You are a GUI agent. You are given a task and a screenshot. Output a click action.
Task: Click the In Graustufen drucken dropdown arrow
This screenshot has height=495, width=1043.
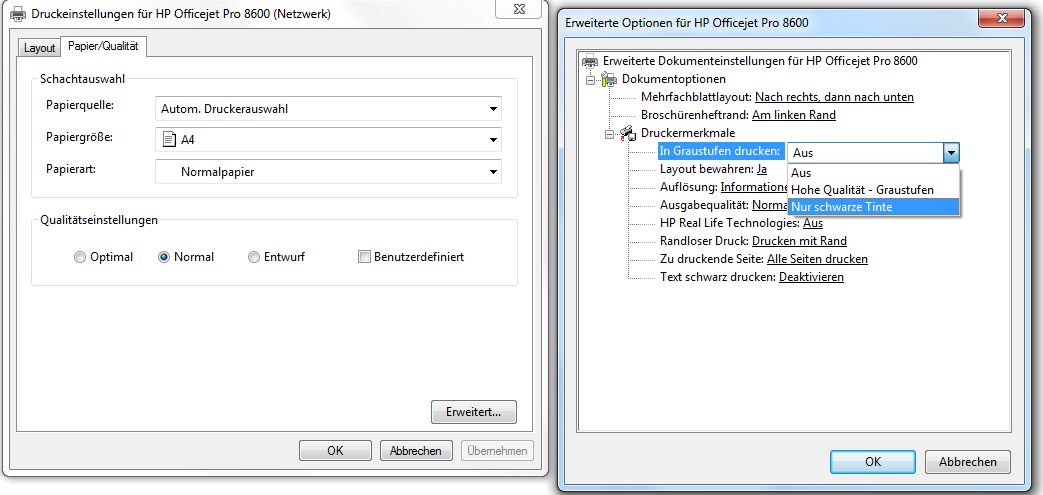[x=951, y=152]
